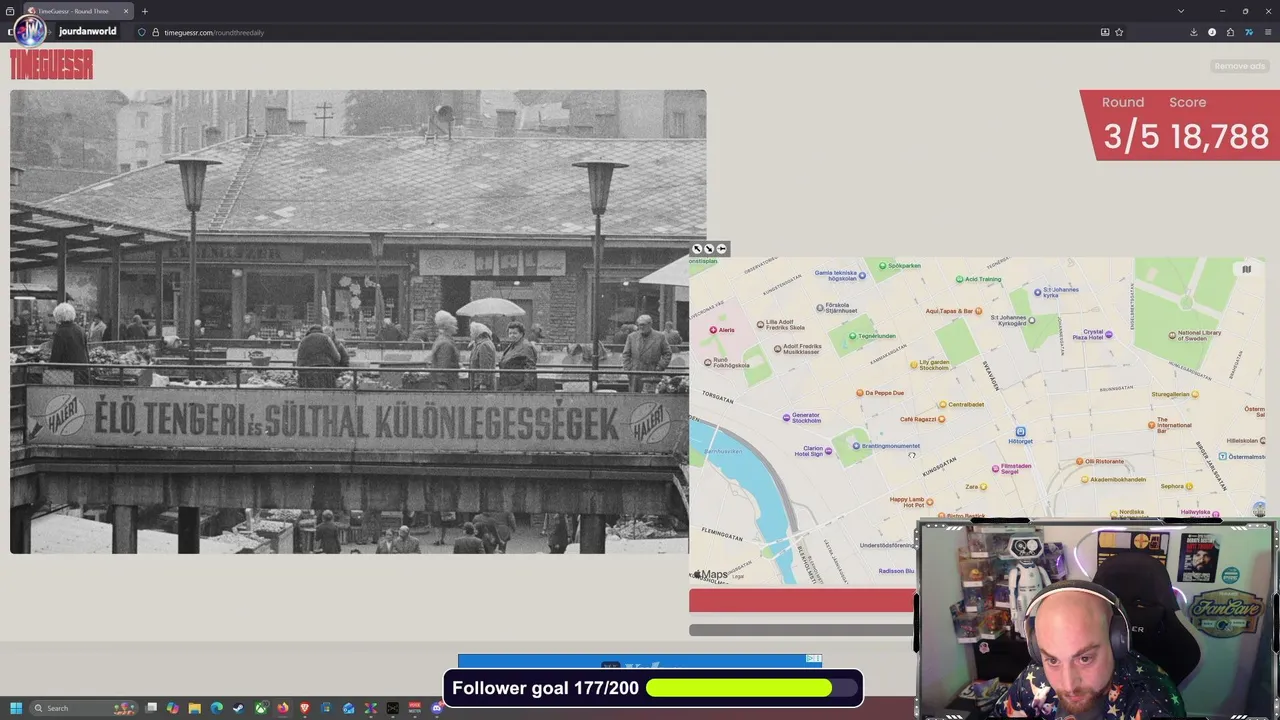Image resolution: width=1280 pixels, height=720 pixels.
Task: Open Discord from the taskbar
Action: pos(437,708)
